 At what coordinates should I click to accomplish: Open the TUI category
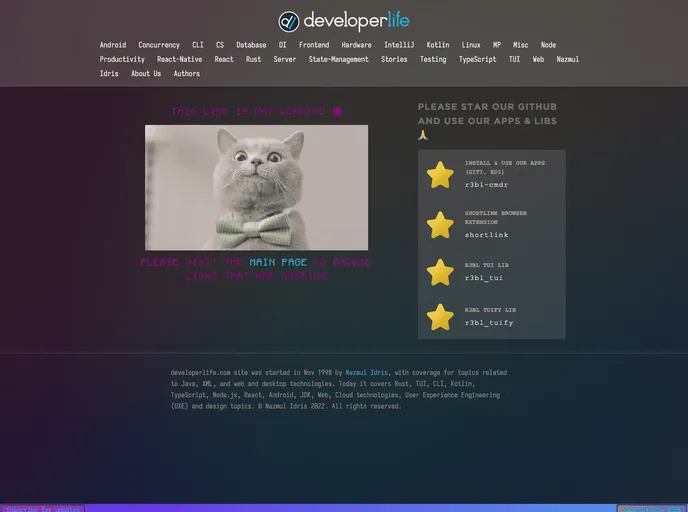click(514, 59)
